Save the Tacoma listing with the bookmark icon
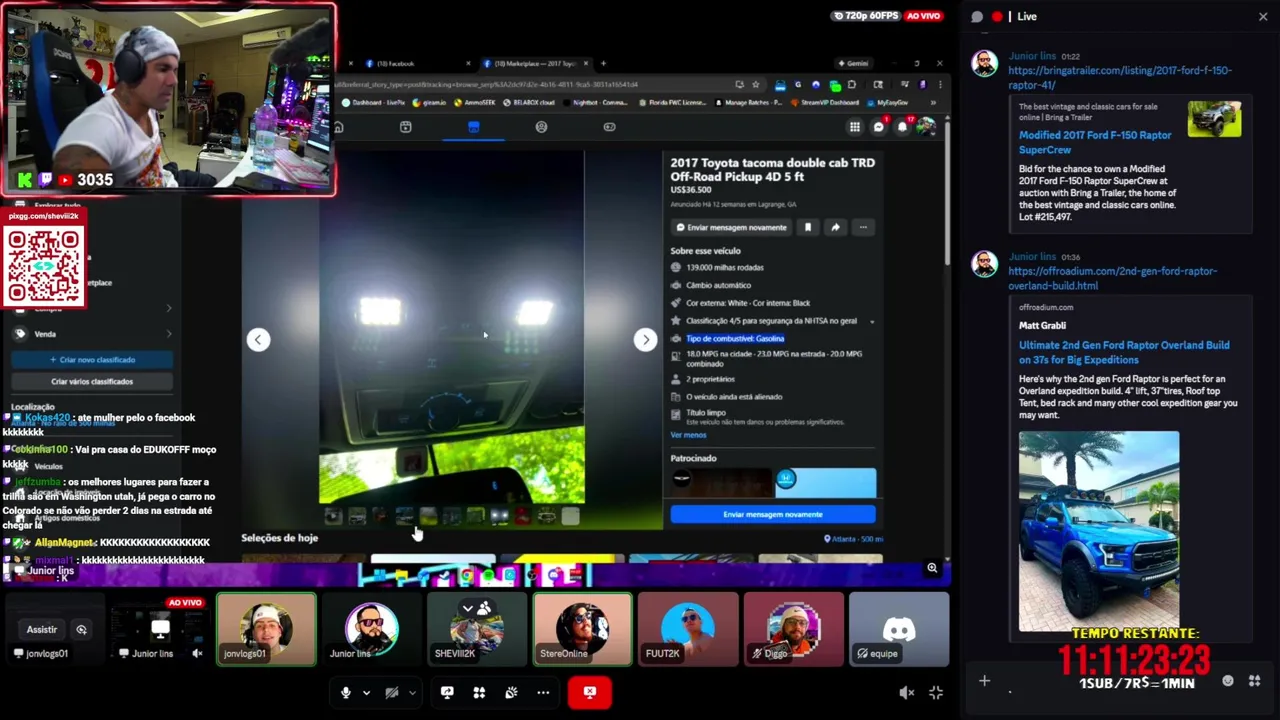This screenshot has width=1280, height=720. point(808,227)
